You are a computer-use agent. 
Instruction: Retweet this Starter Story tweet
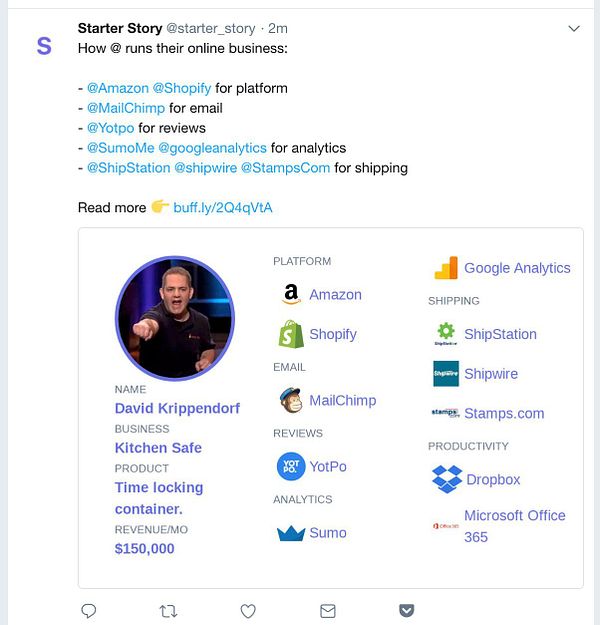point(168,610)
